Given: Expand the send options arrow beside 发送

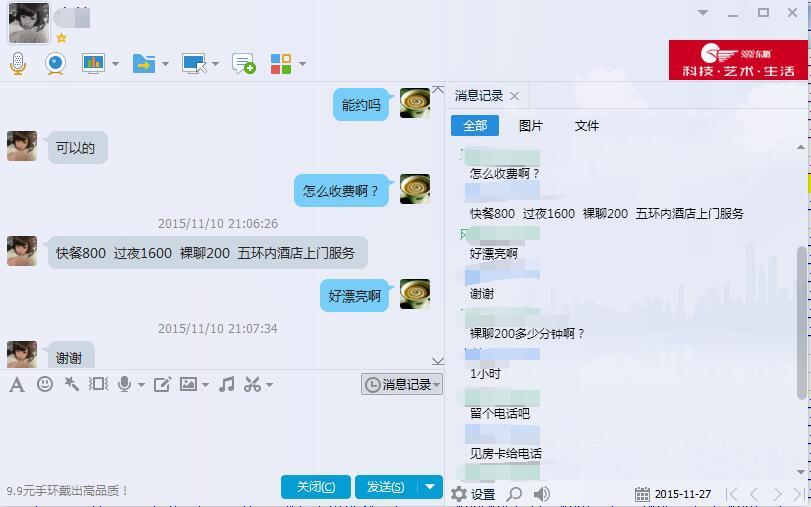Looking at the screenshot, I should [430, 487].
